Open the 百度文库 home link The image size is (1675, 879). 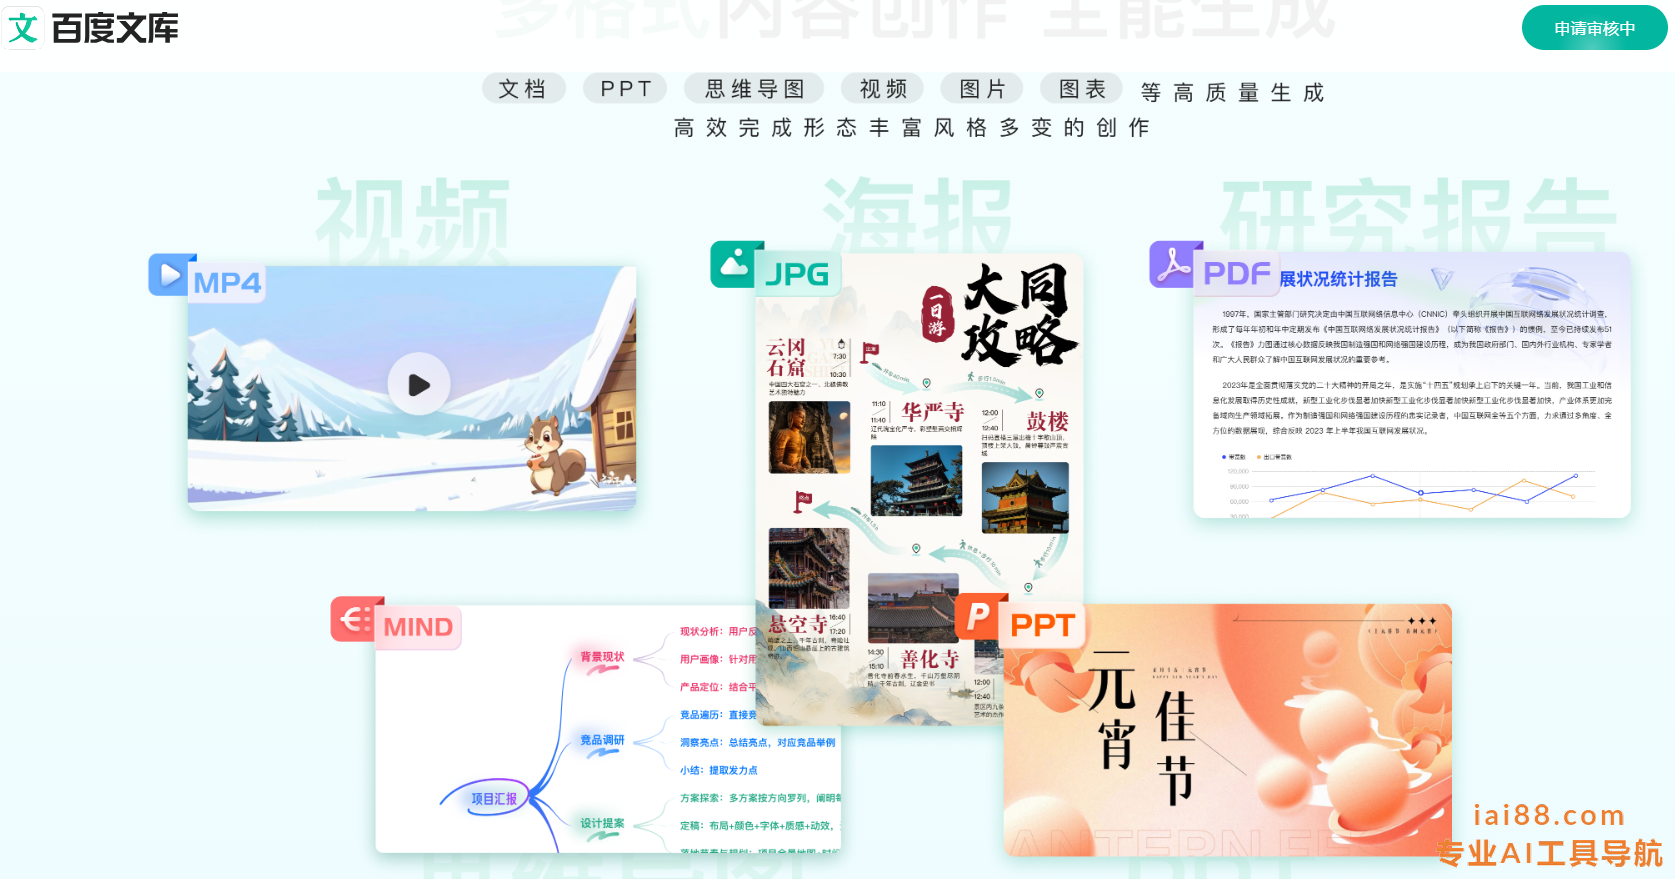pyautogui.click(x=92, y=28)
